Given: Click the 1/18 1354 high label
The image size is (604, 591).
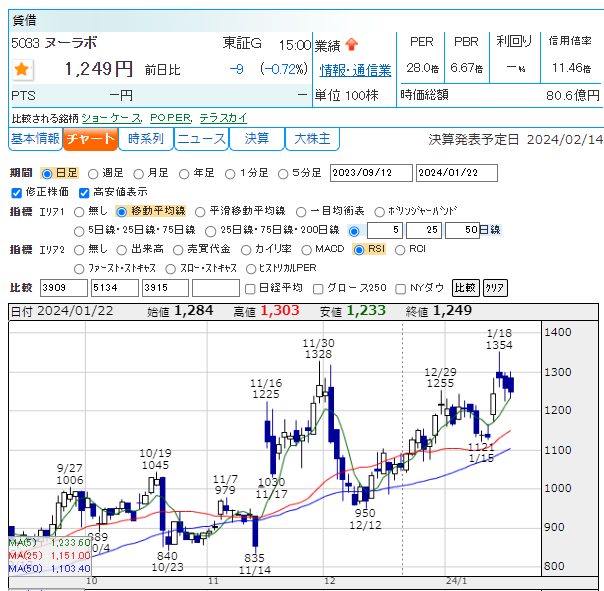Looking at the screenshot, I should tap(499, 339).
